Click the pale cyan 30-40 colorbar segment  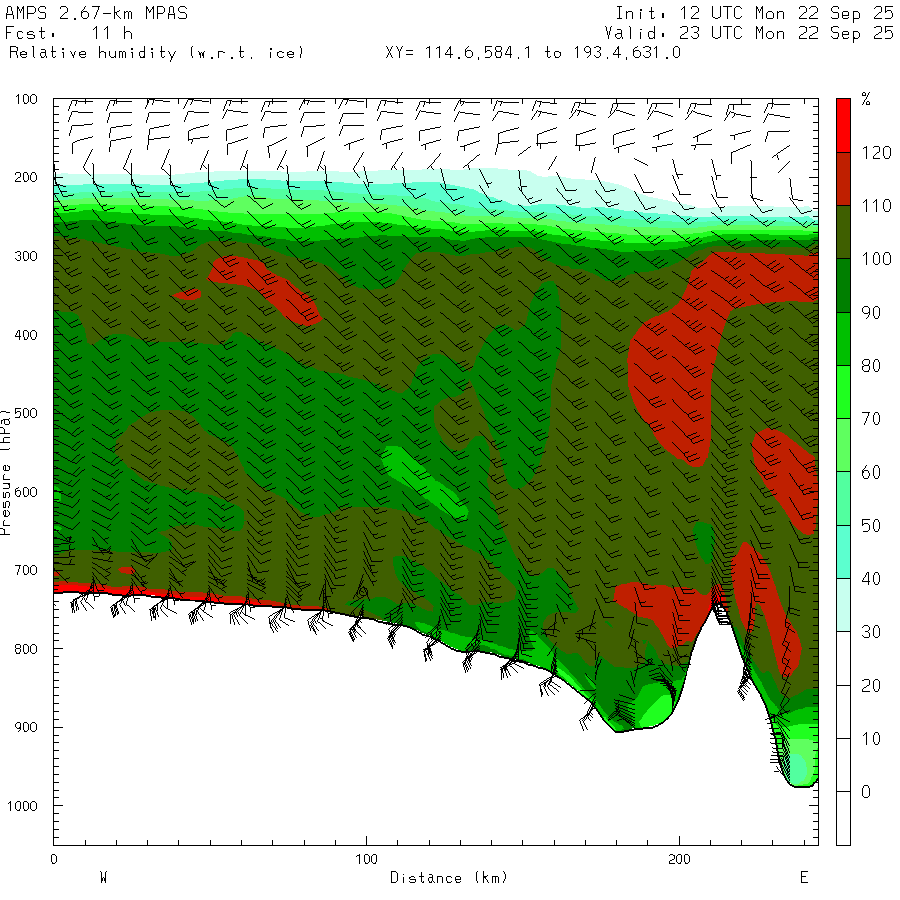click(x=843, y=605)
